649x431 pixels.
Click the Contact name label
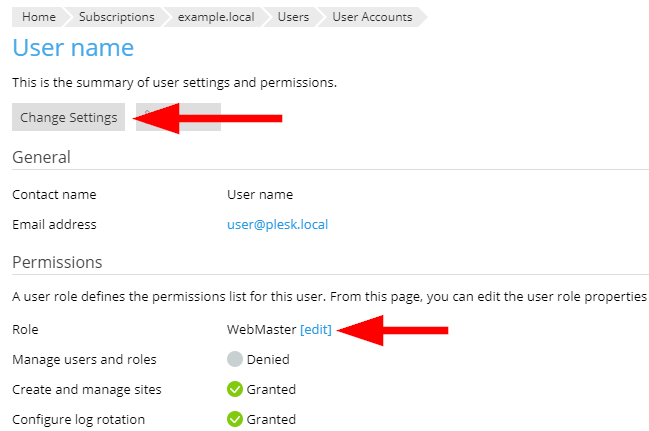pyautogui.click(x=54, y=195)
